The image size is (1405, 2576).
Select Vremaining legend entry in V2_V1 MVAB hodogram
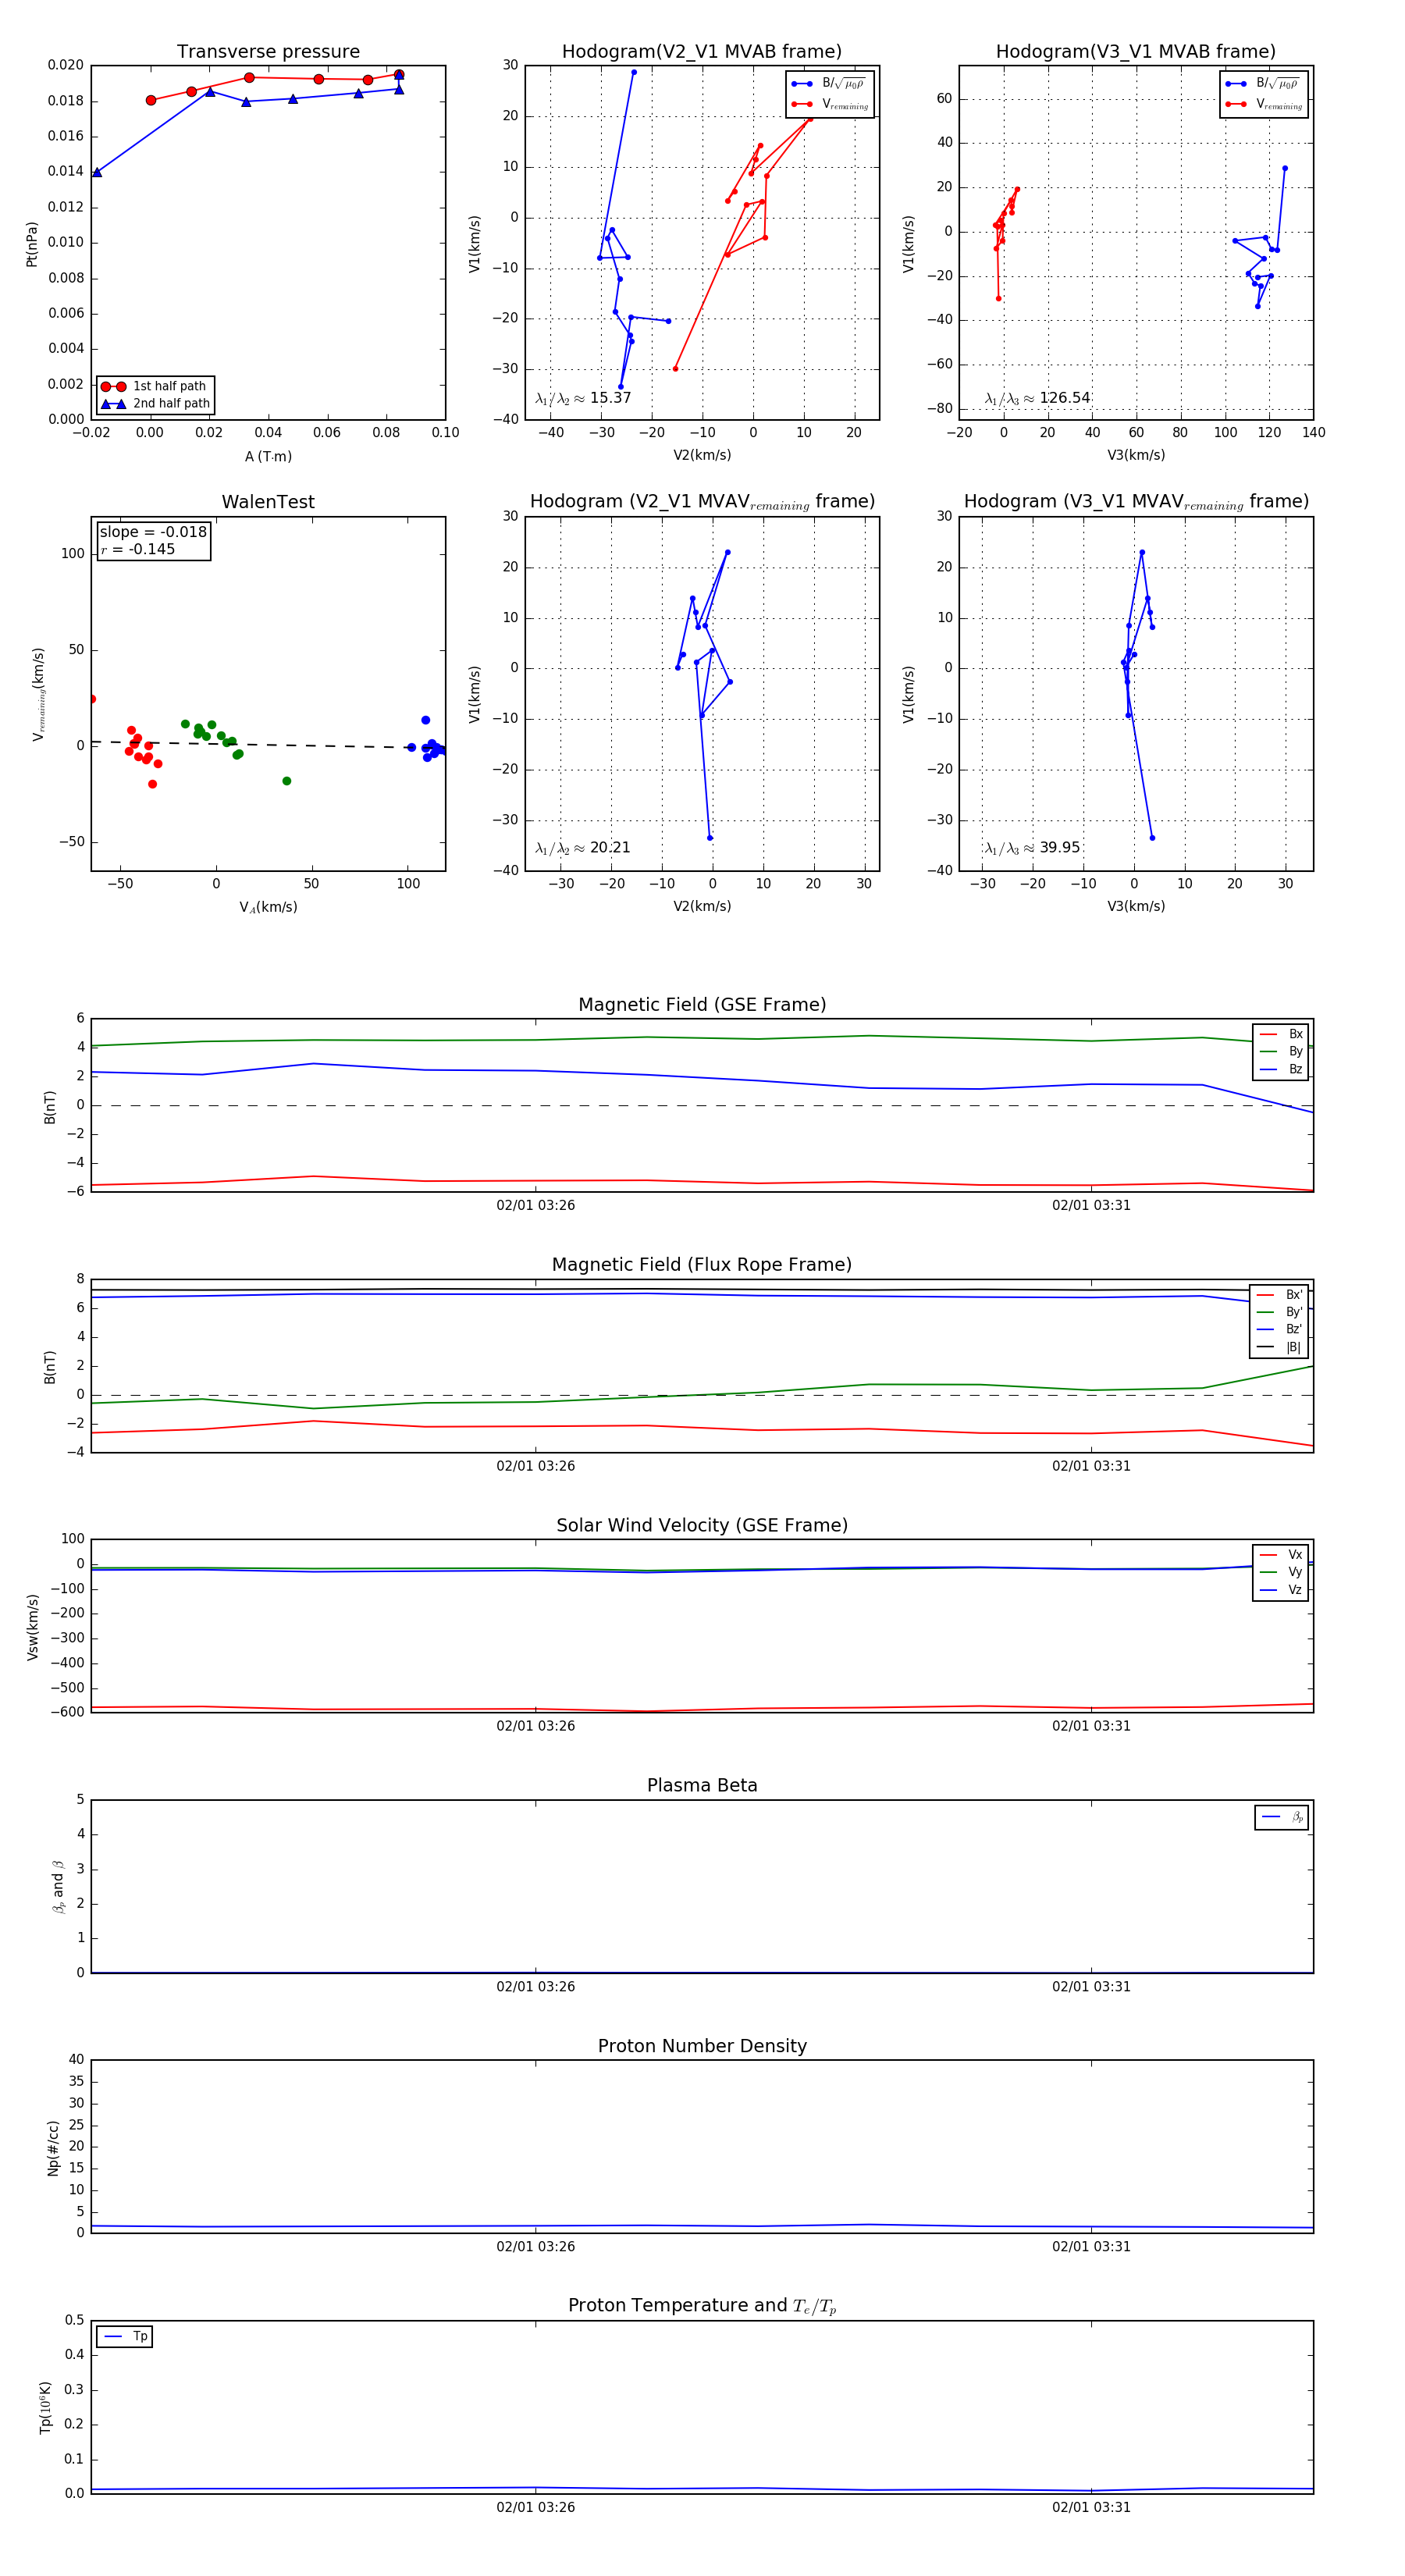pyautogui.click(x=830, y=104)
